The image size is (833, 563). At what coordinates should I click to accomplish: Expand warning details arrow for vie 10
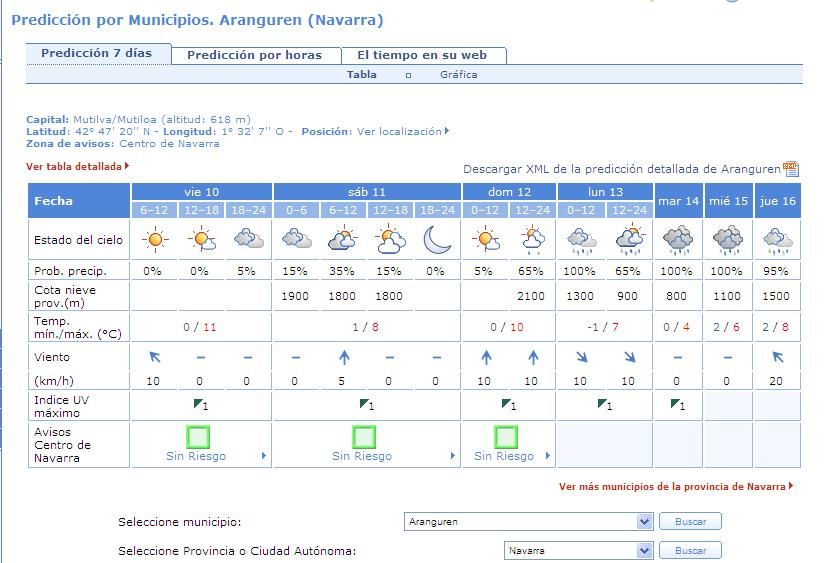(264, 456)
